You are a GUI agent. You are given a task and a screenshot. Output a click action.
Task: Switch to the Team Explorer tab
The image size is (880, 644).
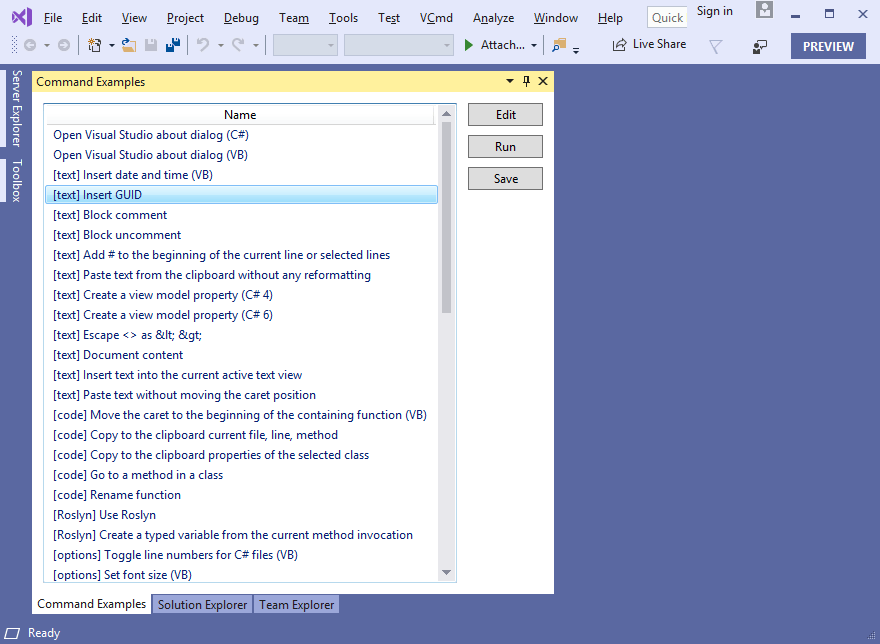[x=297, y=605]
